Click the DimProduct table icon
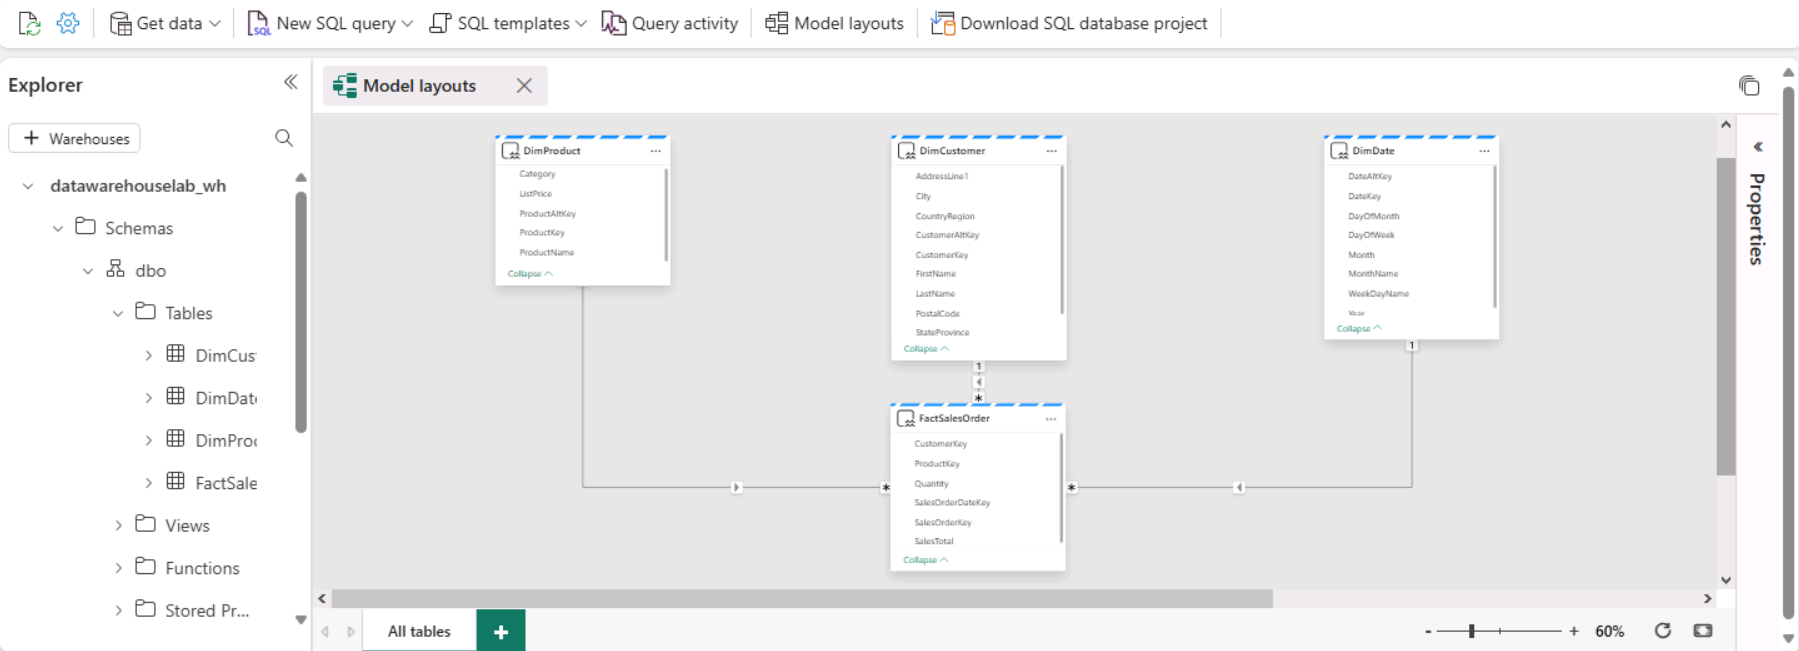The image size is (1799, 651). pyautogui.click(x=510, y=151)
